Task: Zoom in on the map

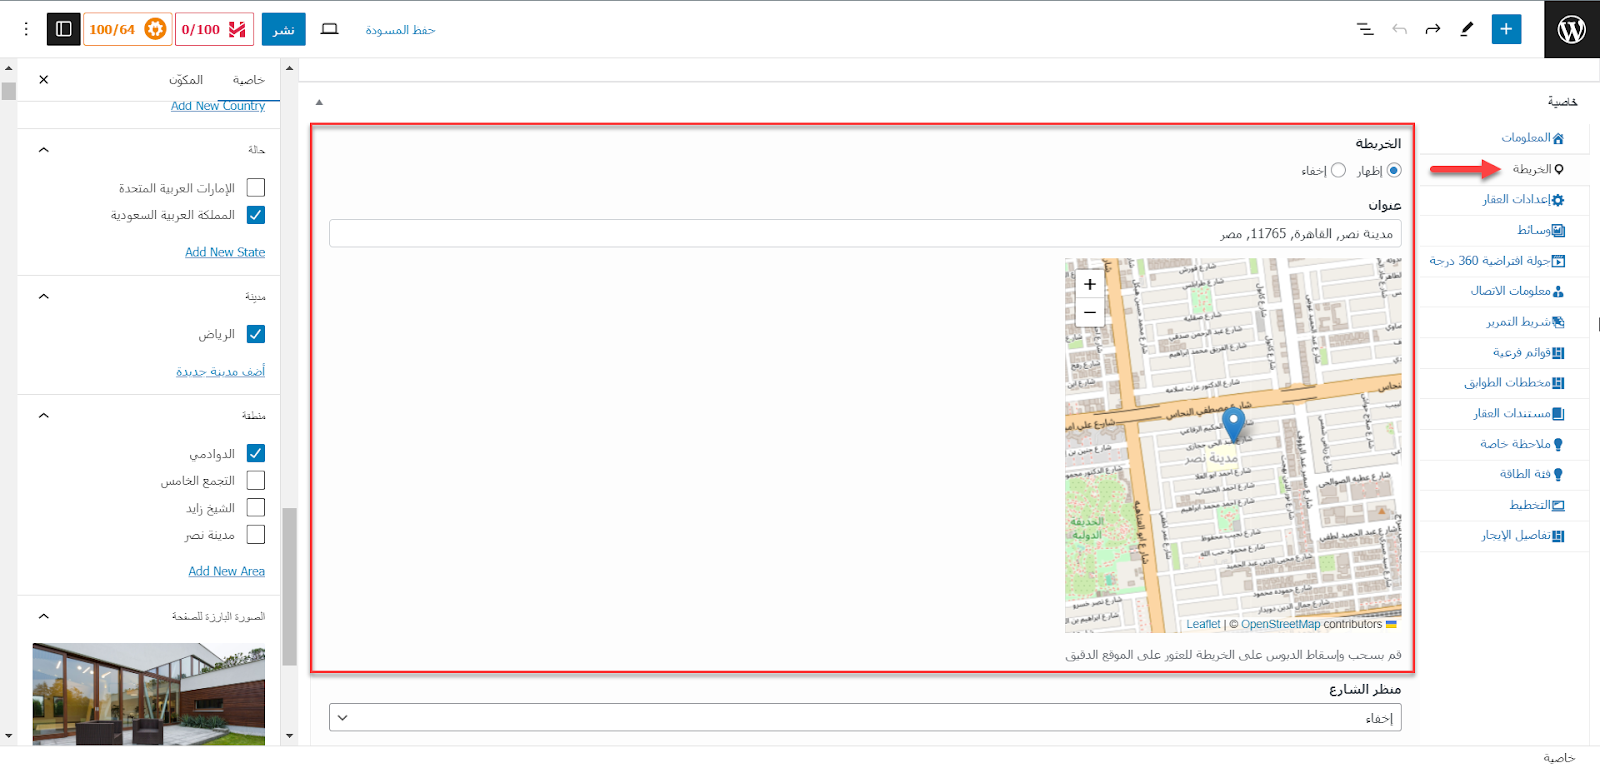Action: 1090,284
